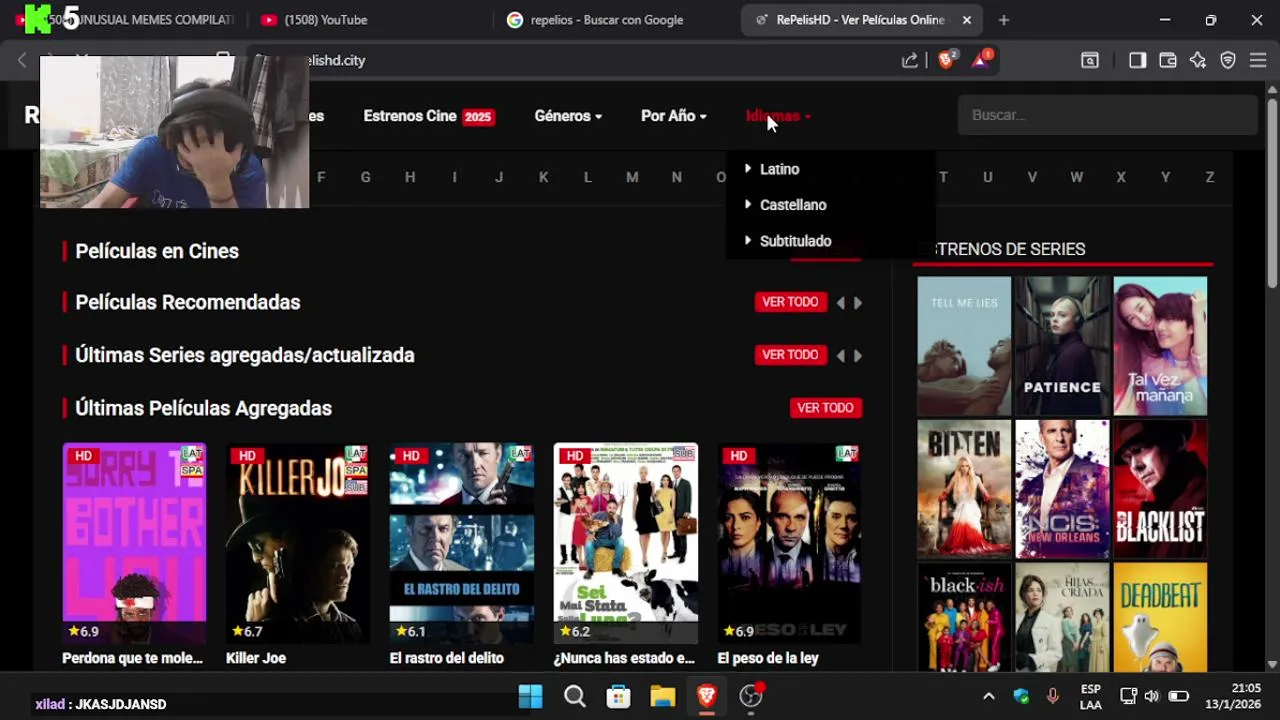
Task: Click VER TODO for Últimas Películas Agregadas
Action: (825, 408)
